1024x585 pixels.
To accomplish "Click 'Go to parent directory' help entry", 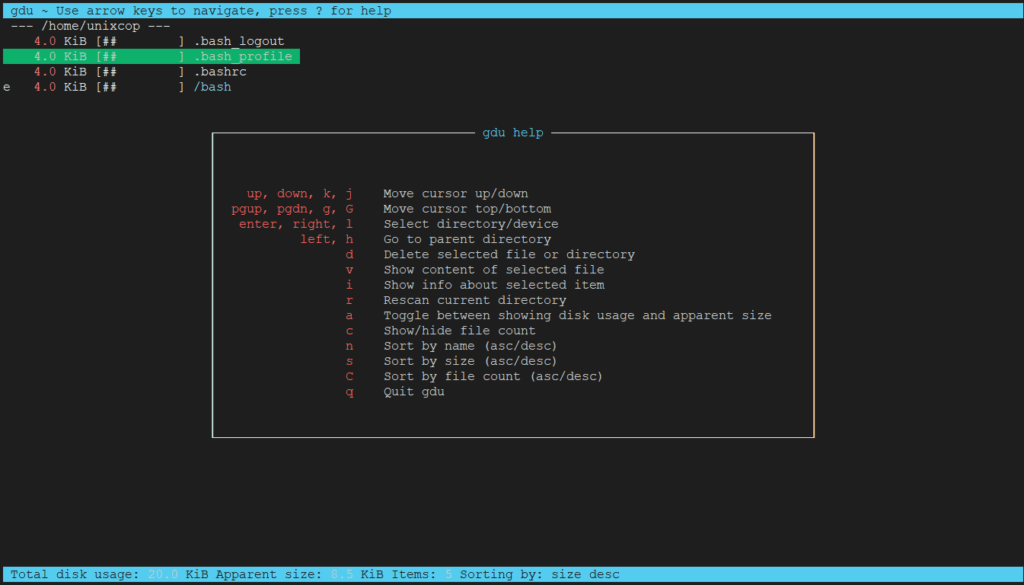I will tap(467, 239).
